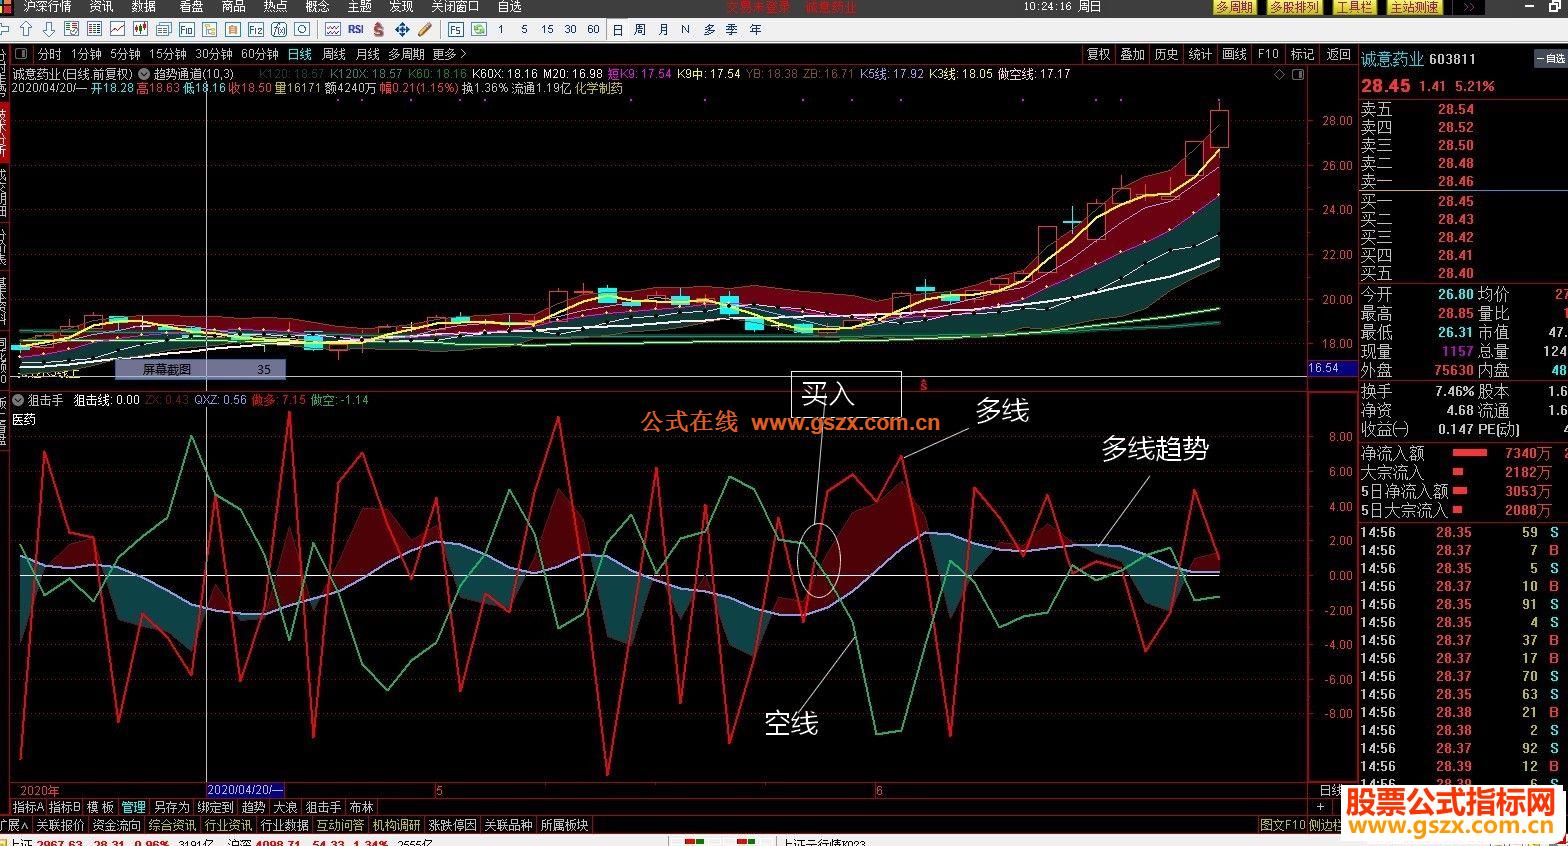Click the 工具栏 yellow button

(1353, 7)
